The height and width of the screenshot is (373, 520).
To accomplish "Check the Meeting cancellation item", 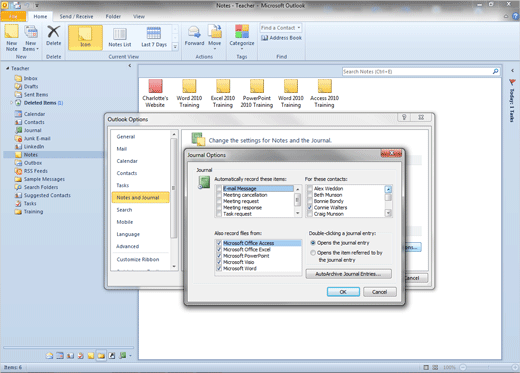I will pos(219,195).
